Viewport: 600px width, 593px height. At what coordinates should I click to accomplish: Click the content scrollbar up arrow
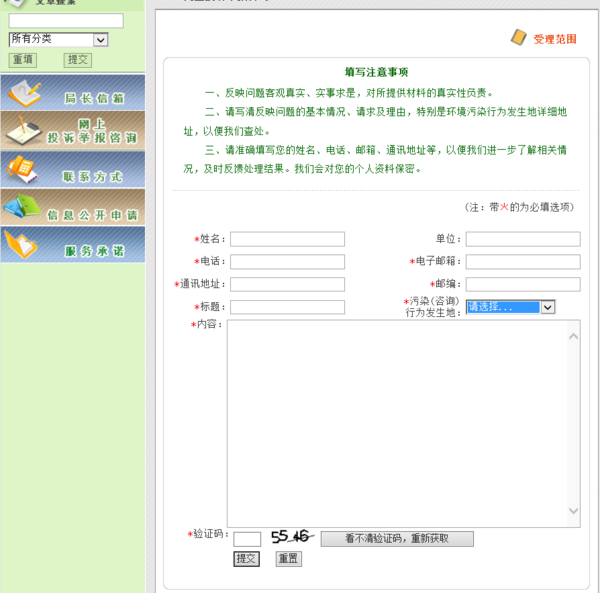pyautogui.click(x=573, y=337)
